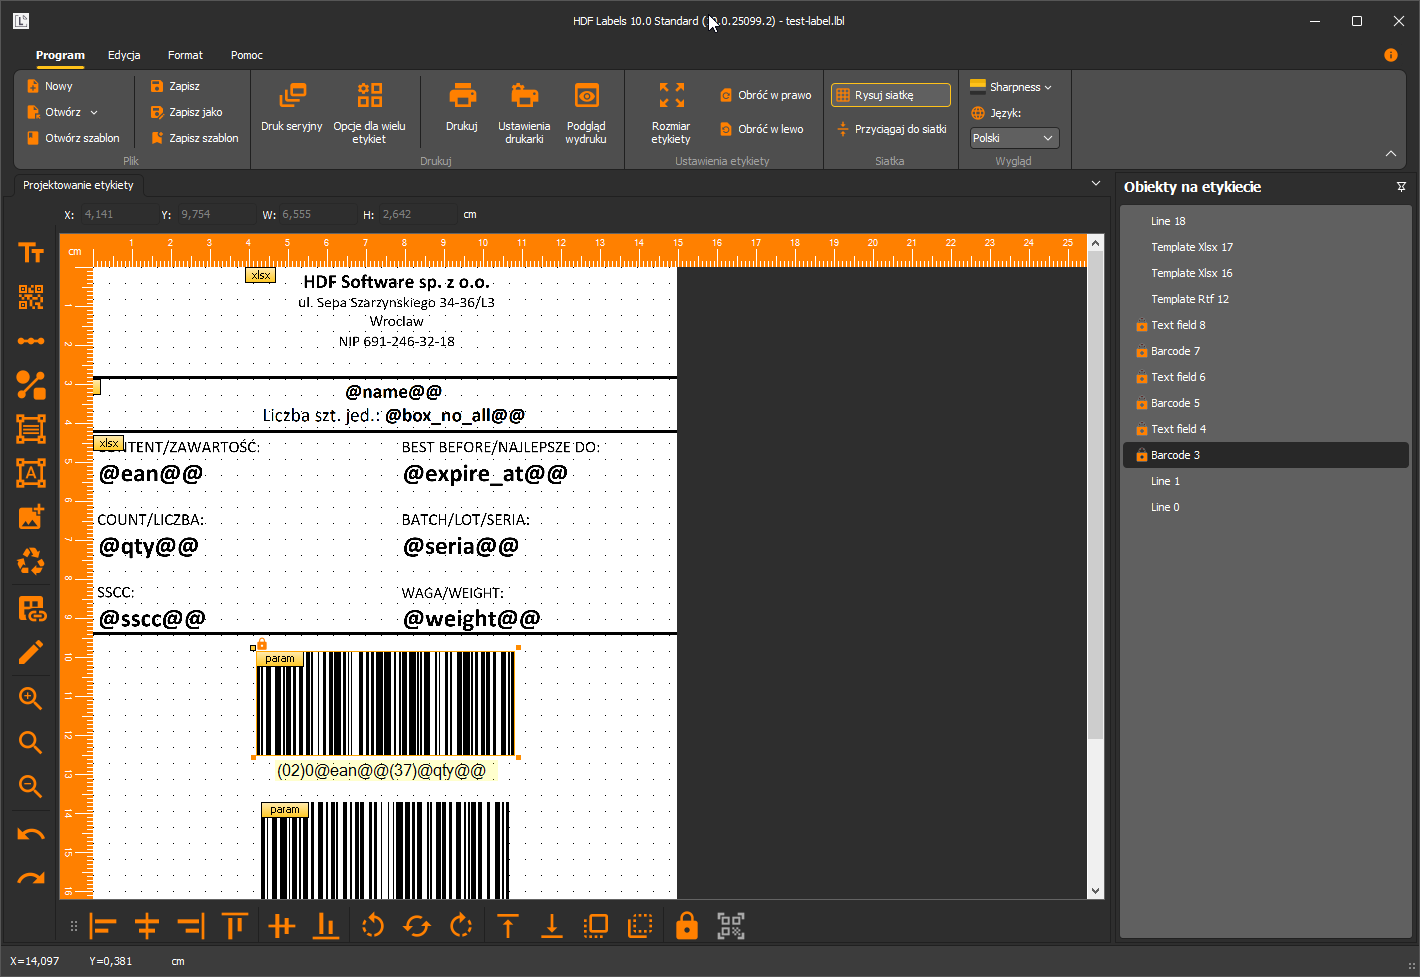Align objects to the bottom
Screen dimensions: 1420x977
[x=326, y=926]
